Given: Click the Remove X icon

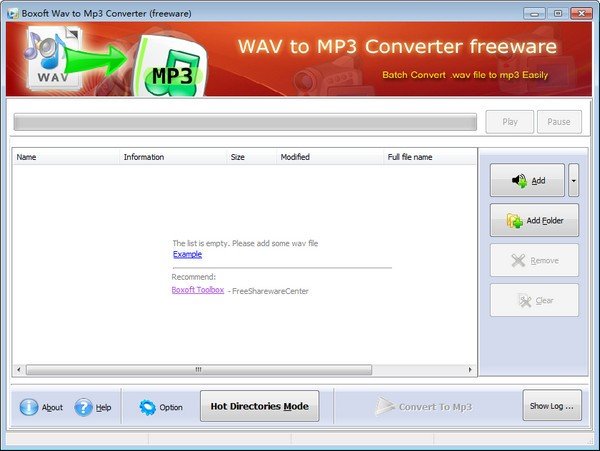Looking at the screenshot, I should 518,261.
